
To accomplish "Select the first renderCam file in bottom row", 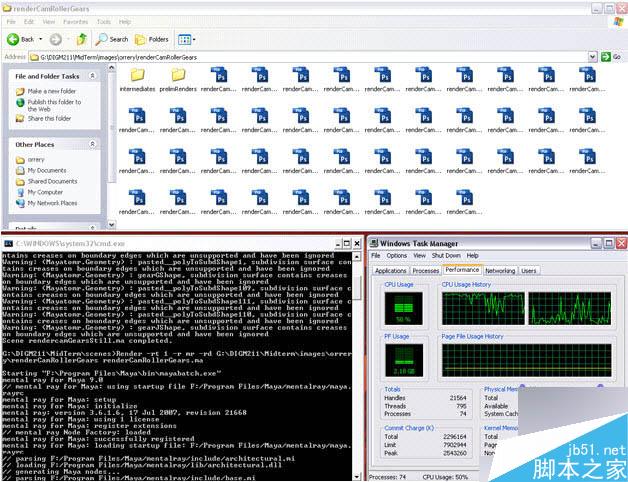I will [137, 197].
